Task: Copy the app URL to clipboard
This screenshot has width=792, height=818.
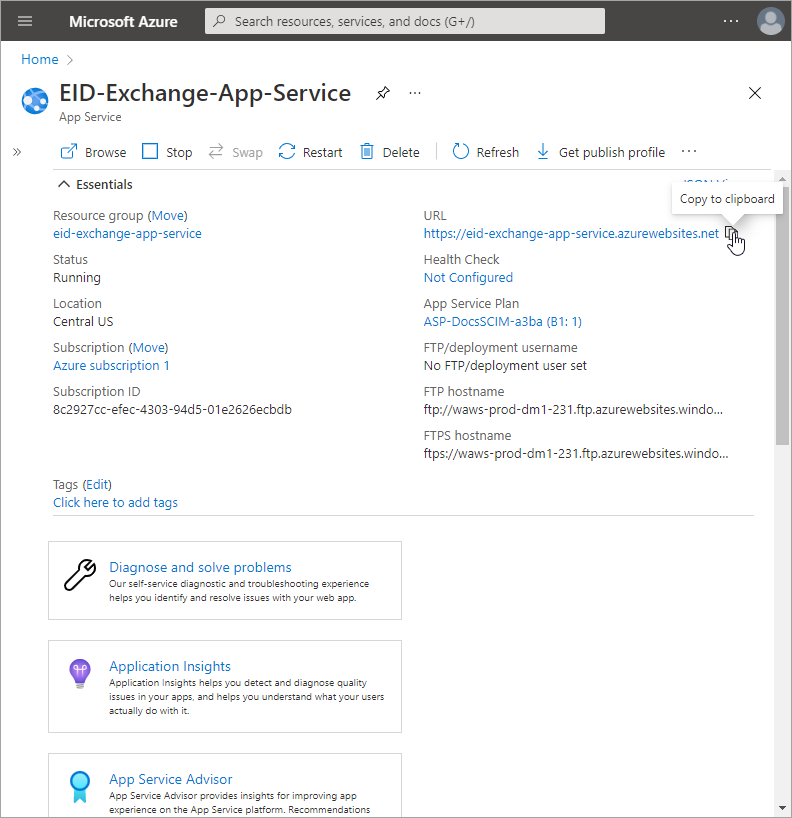Action: (x=732, y=234)
